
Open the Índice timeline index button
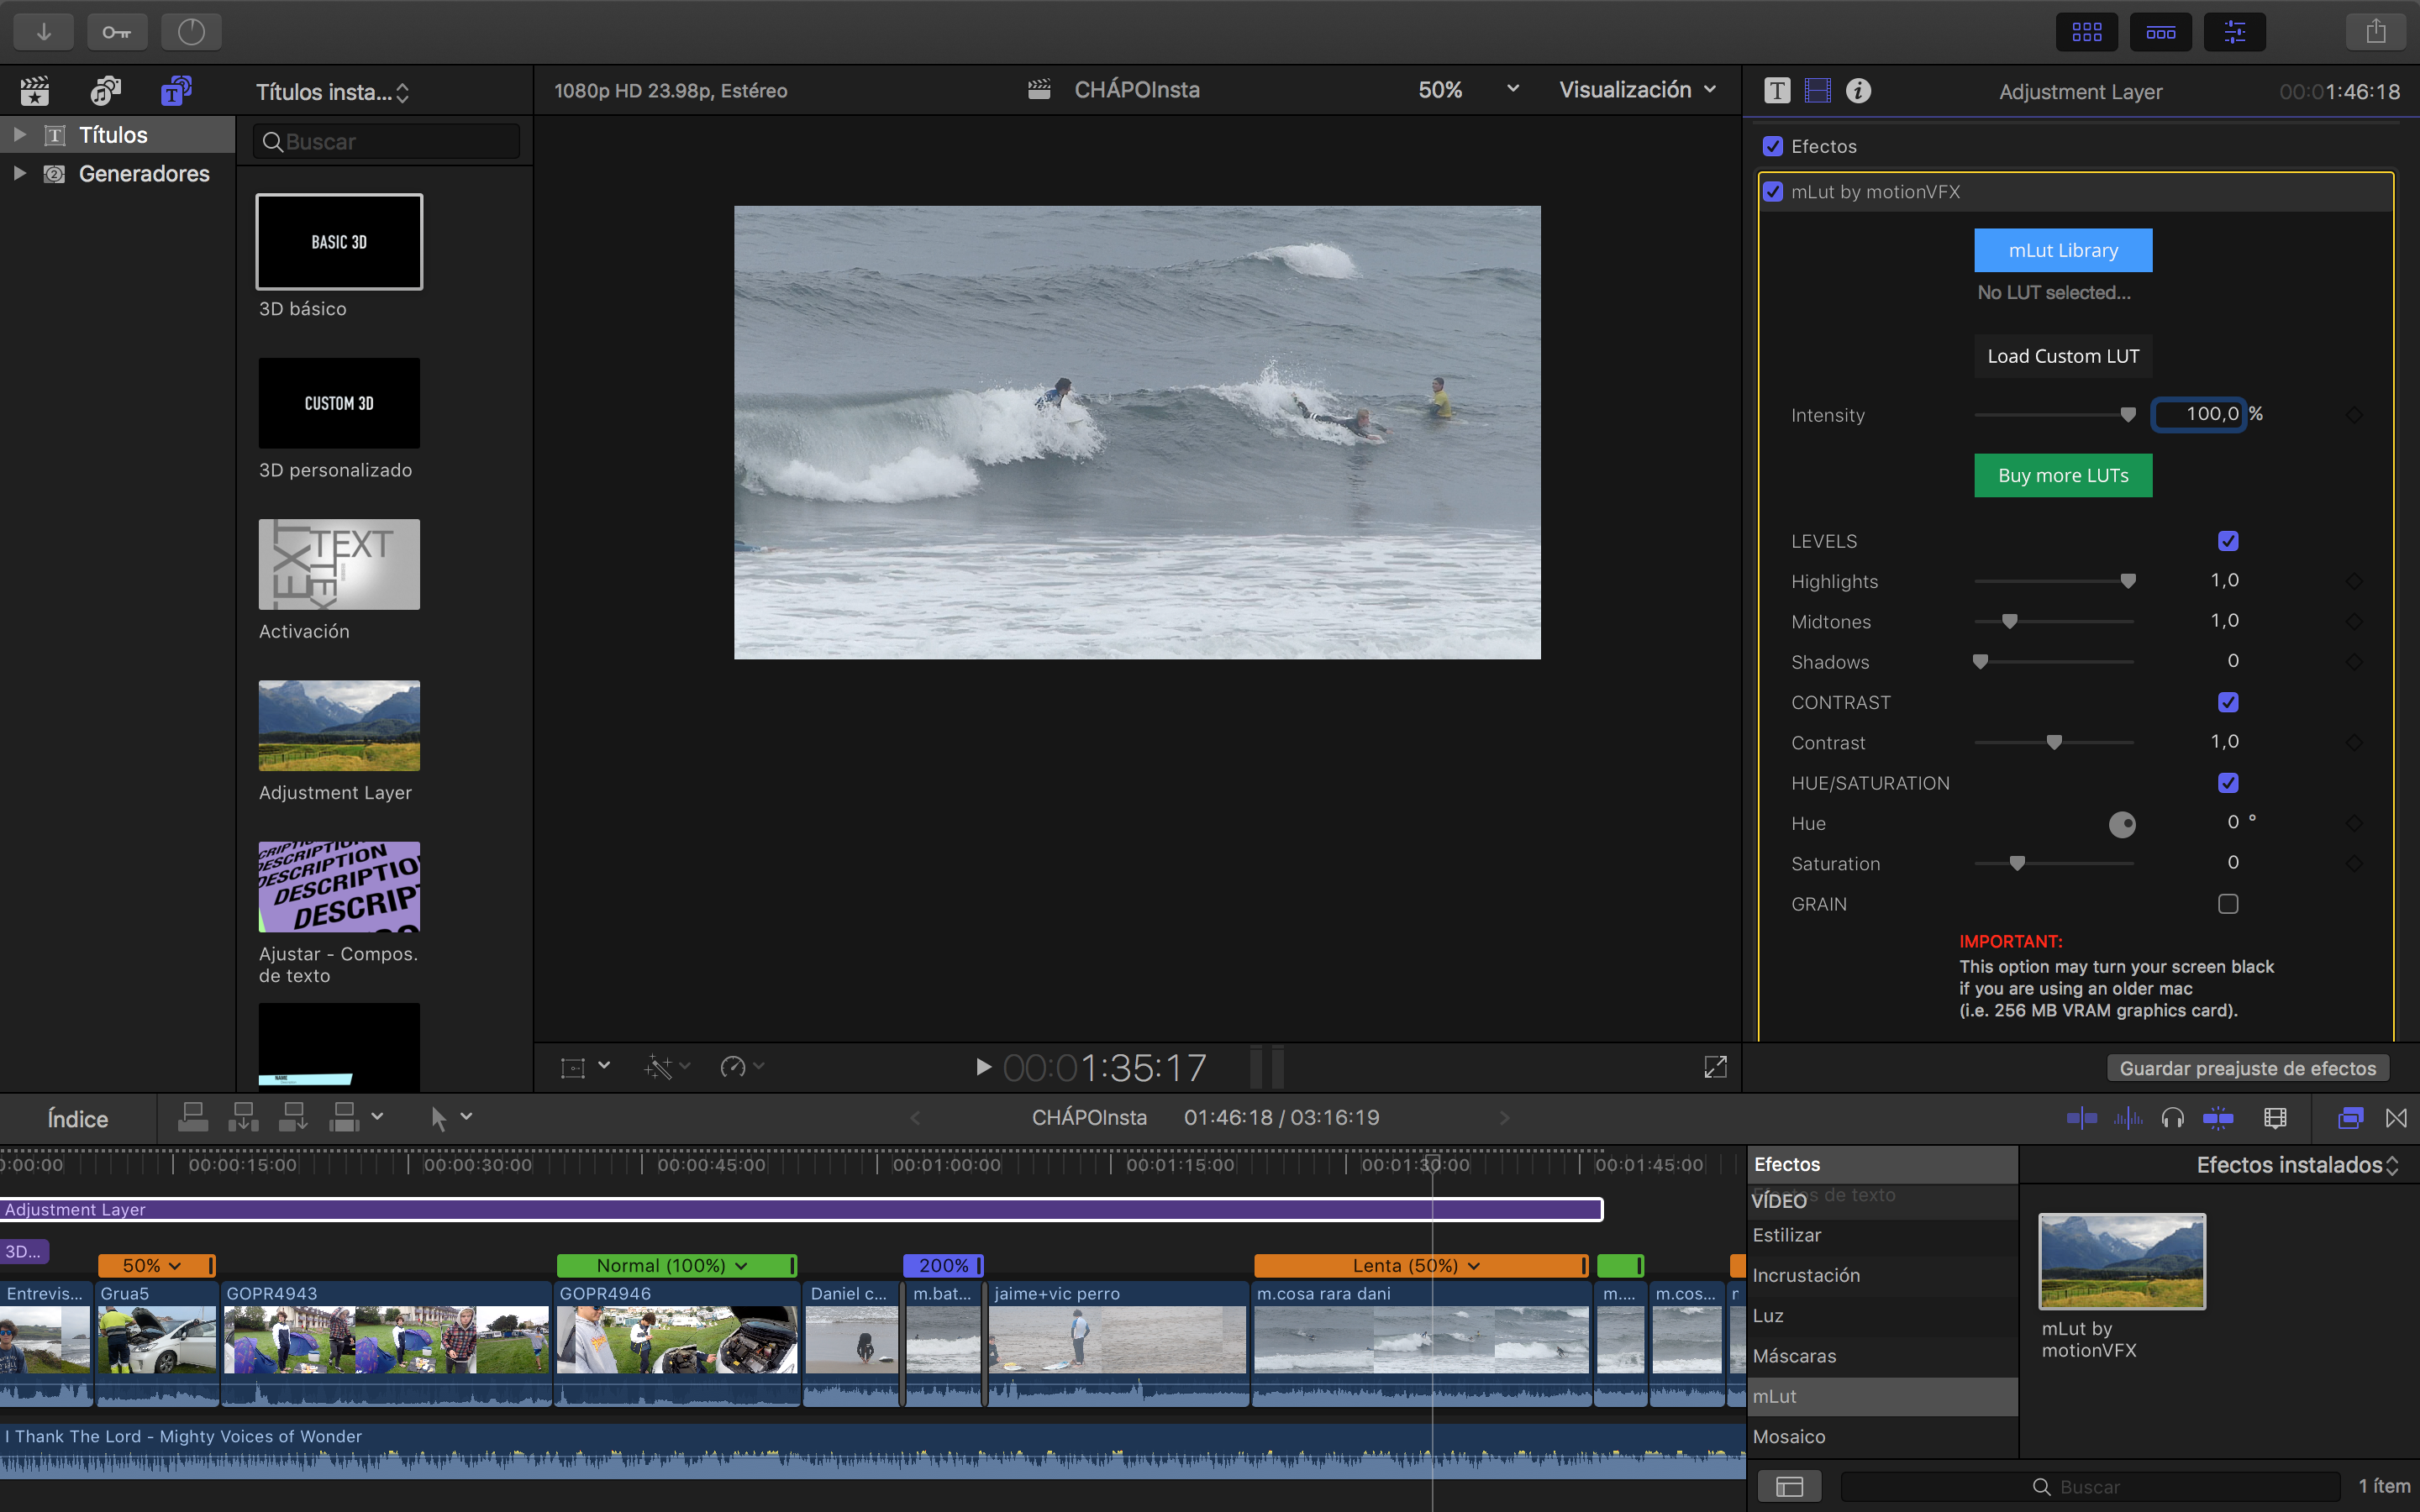pos(78,1118)
